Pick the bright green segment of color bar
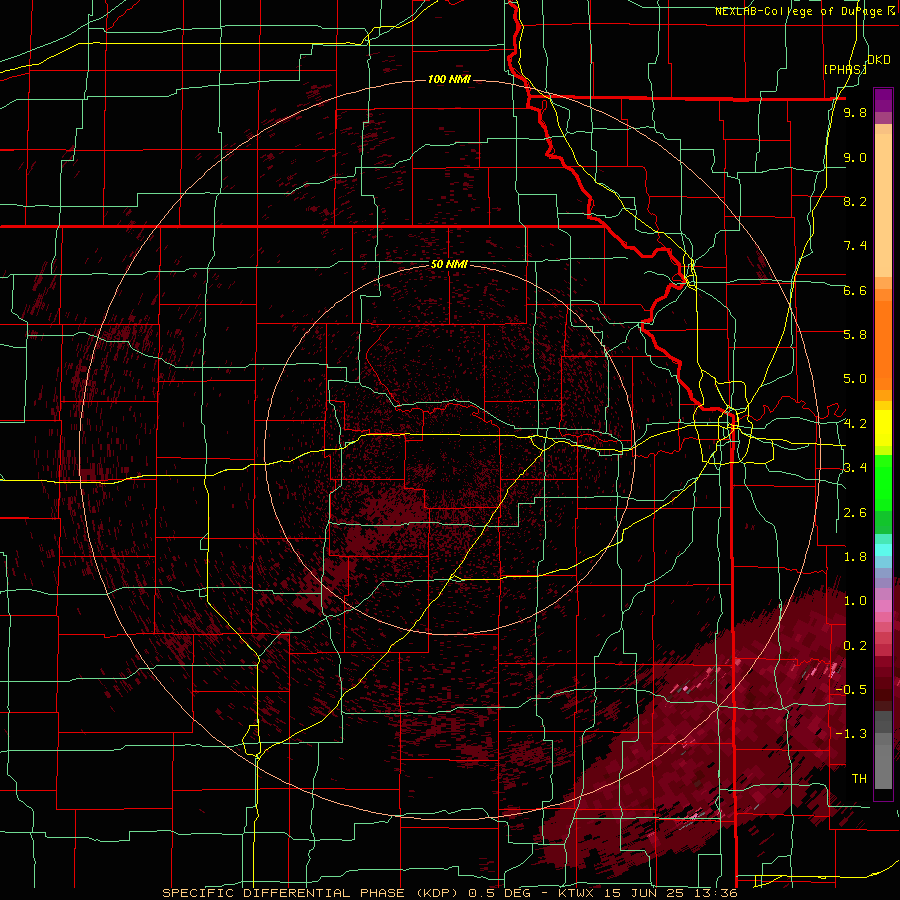Viewport: 900px width, 900px height. point(883,482)
